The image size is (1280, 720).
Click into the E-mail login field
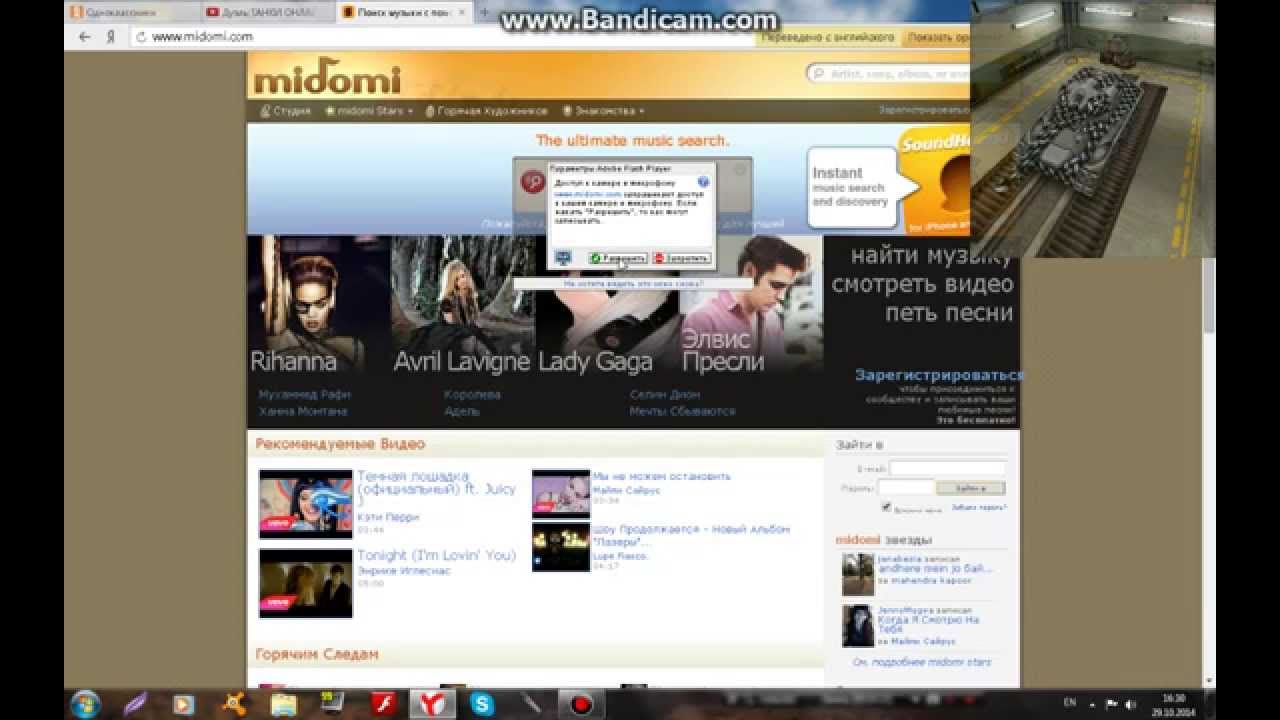point(947,468)
